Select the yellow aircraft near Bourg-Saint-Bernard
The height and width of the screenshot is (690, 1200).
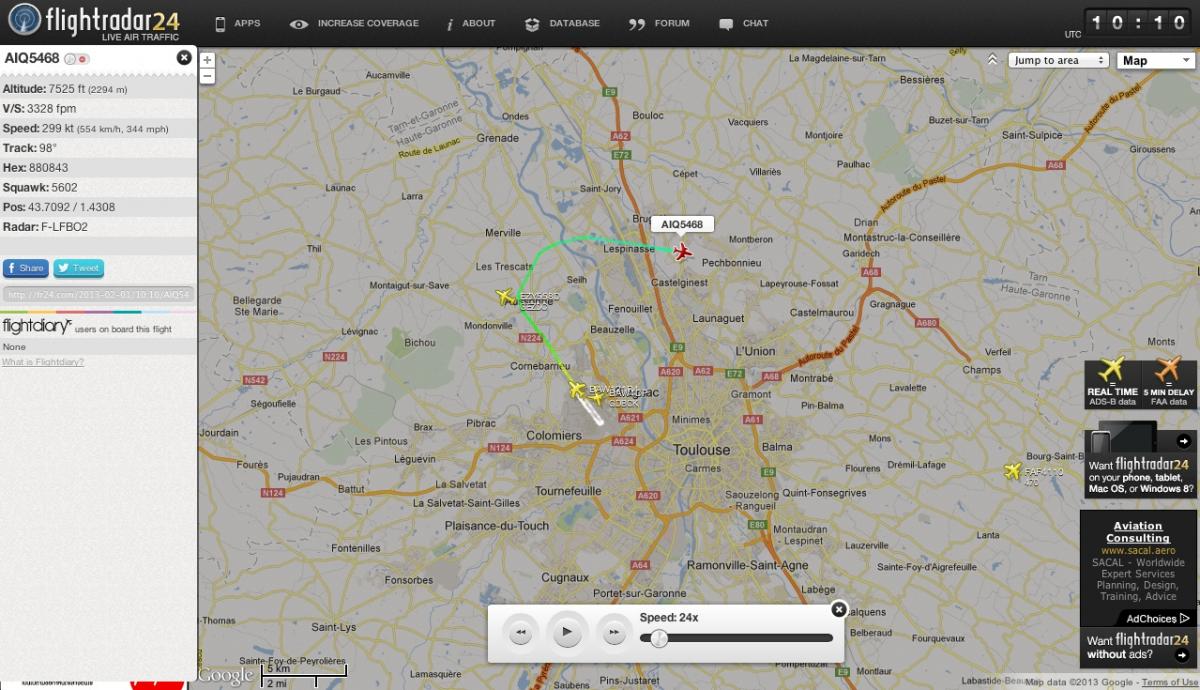click(1012, 471)
